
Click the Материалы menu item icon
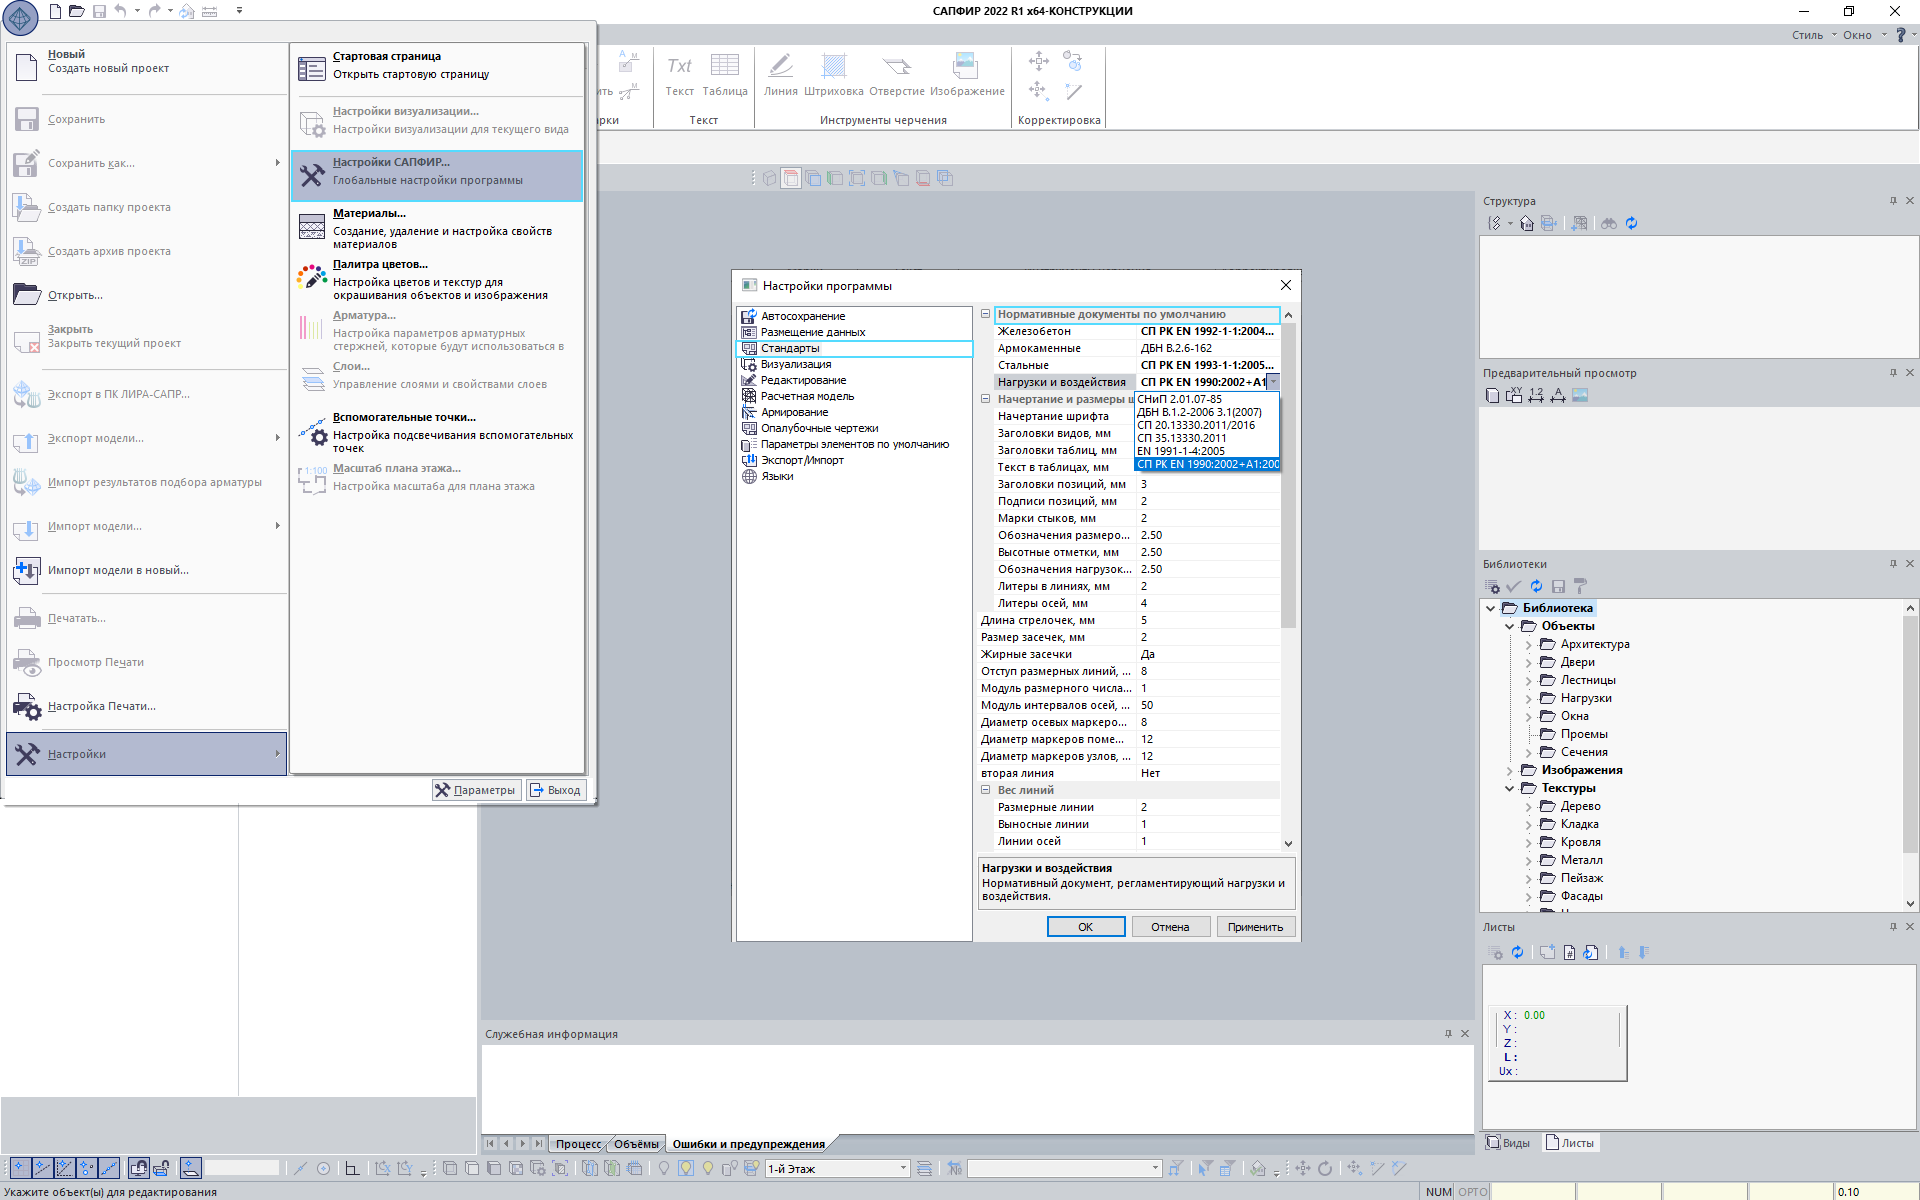(312, 227)
